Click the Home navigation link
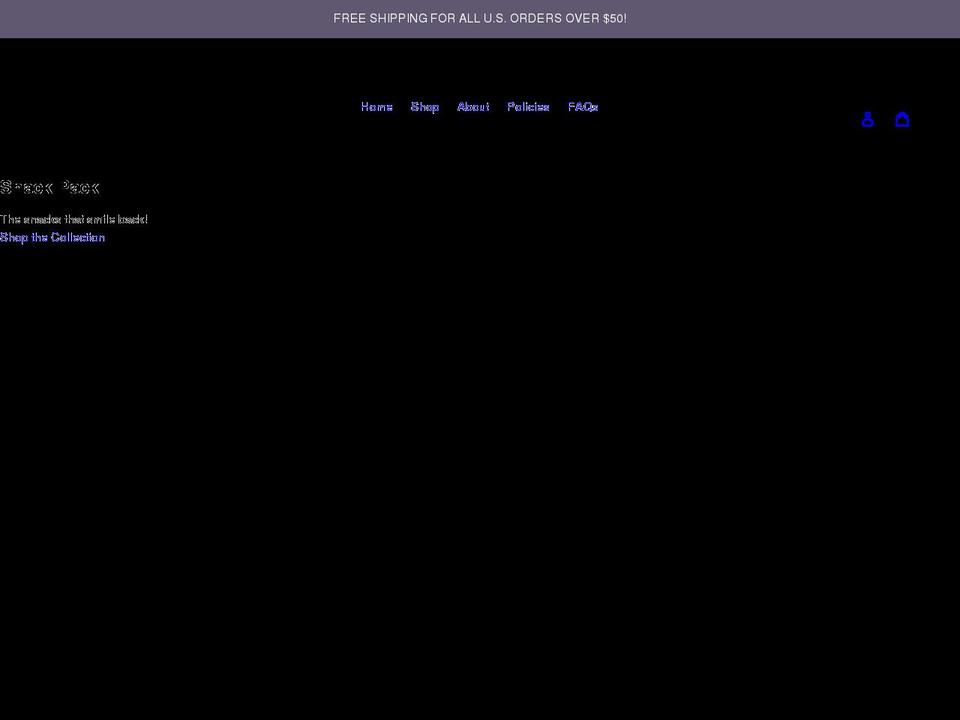 pos(377,106)
